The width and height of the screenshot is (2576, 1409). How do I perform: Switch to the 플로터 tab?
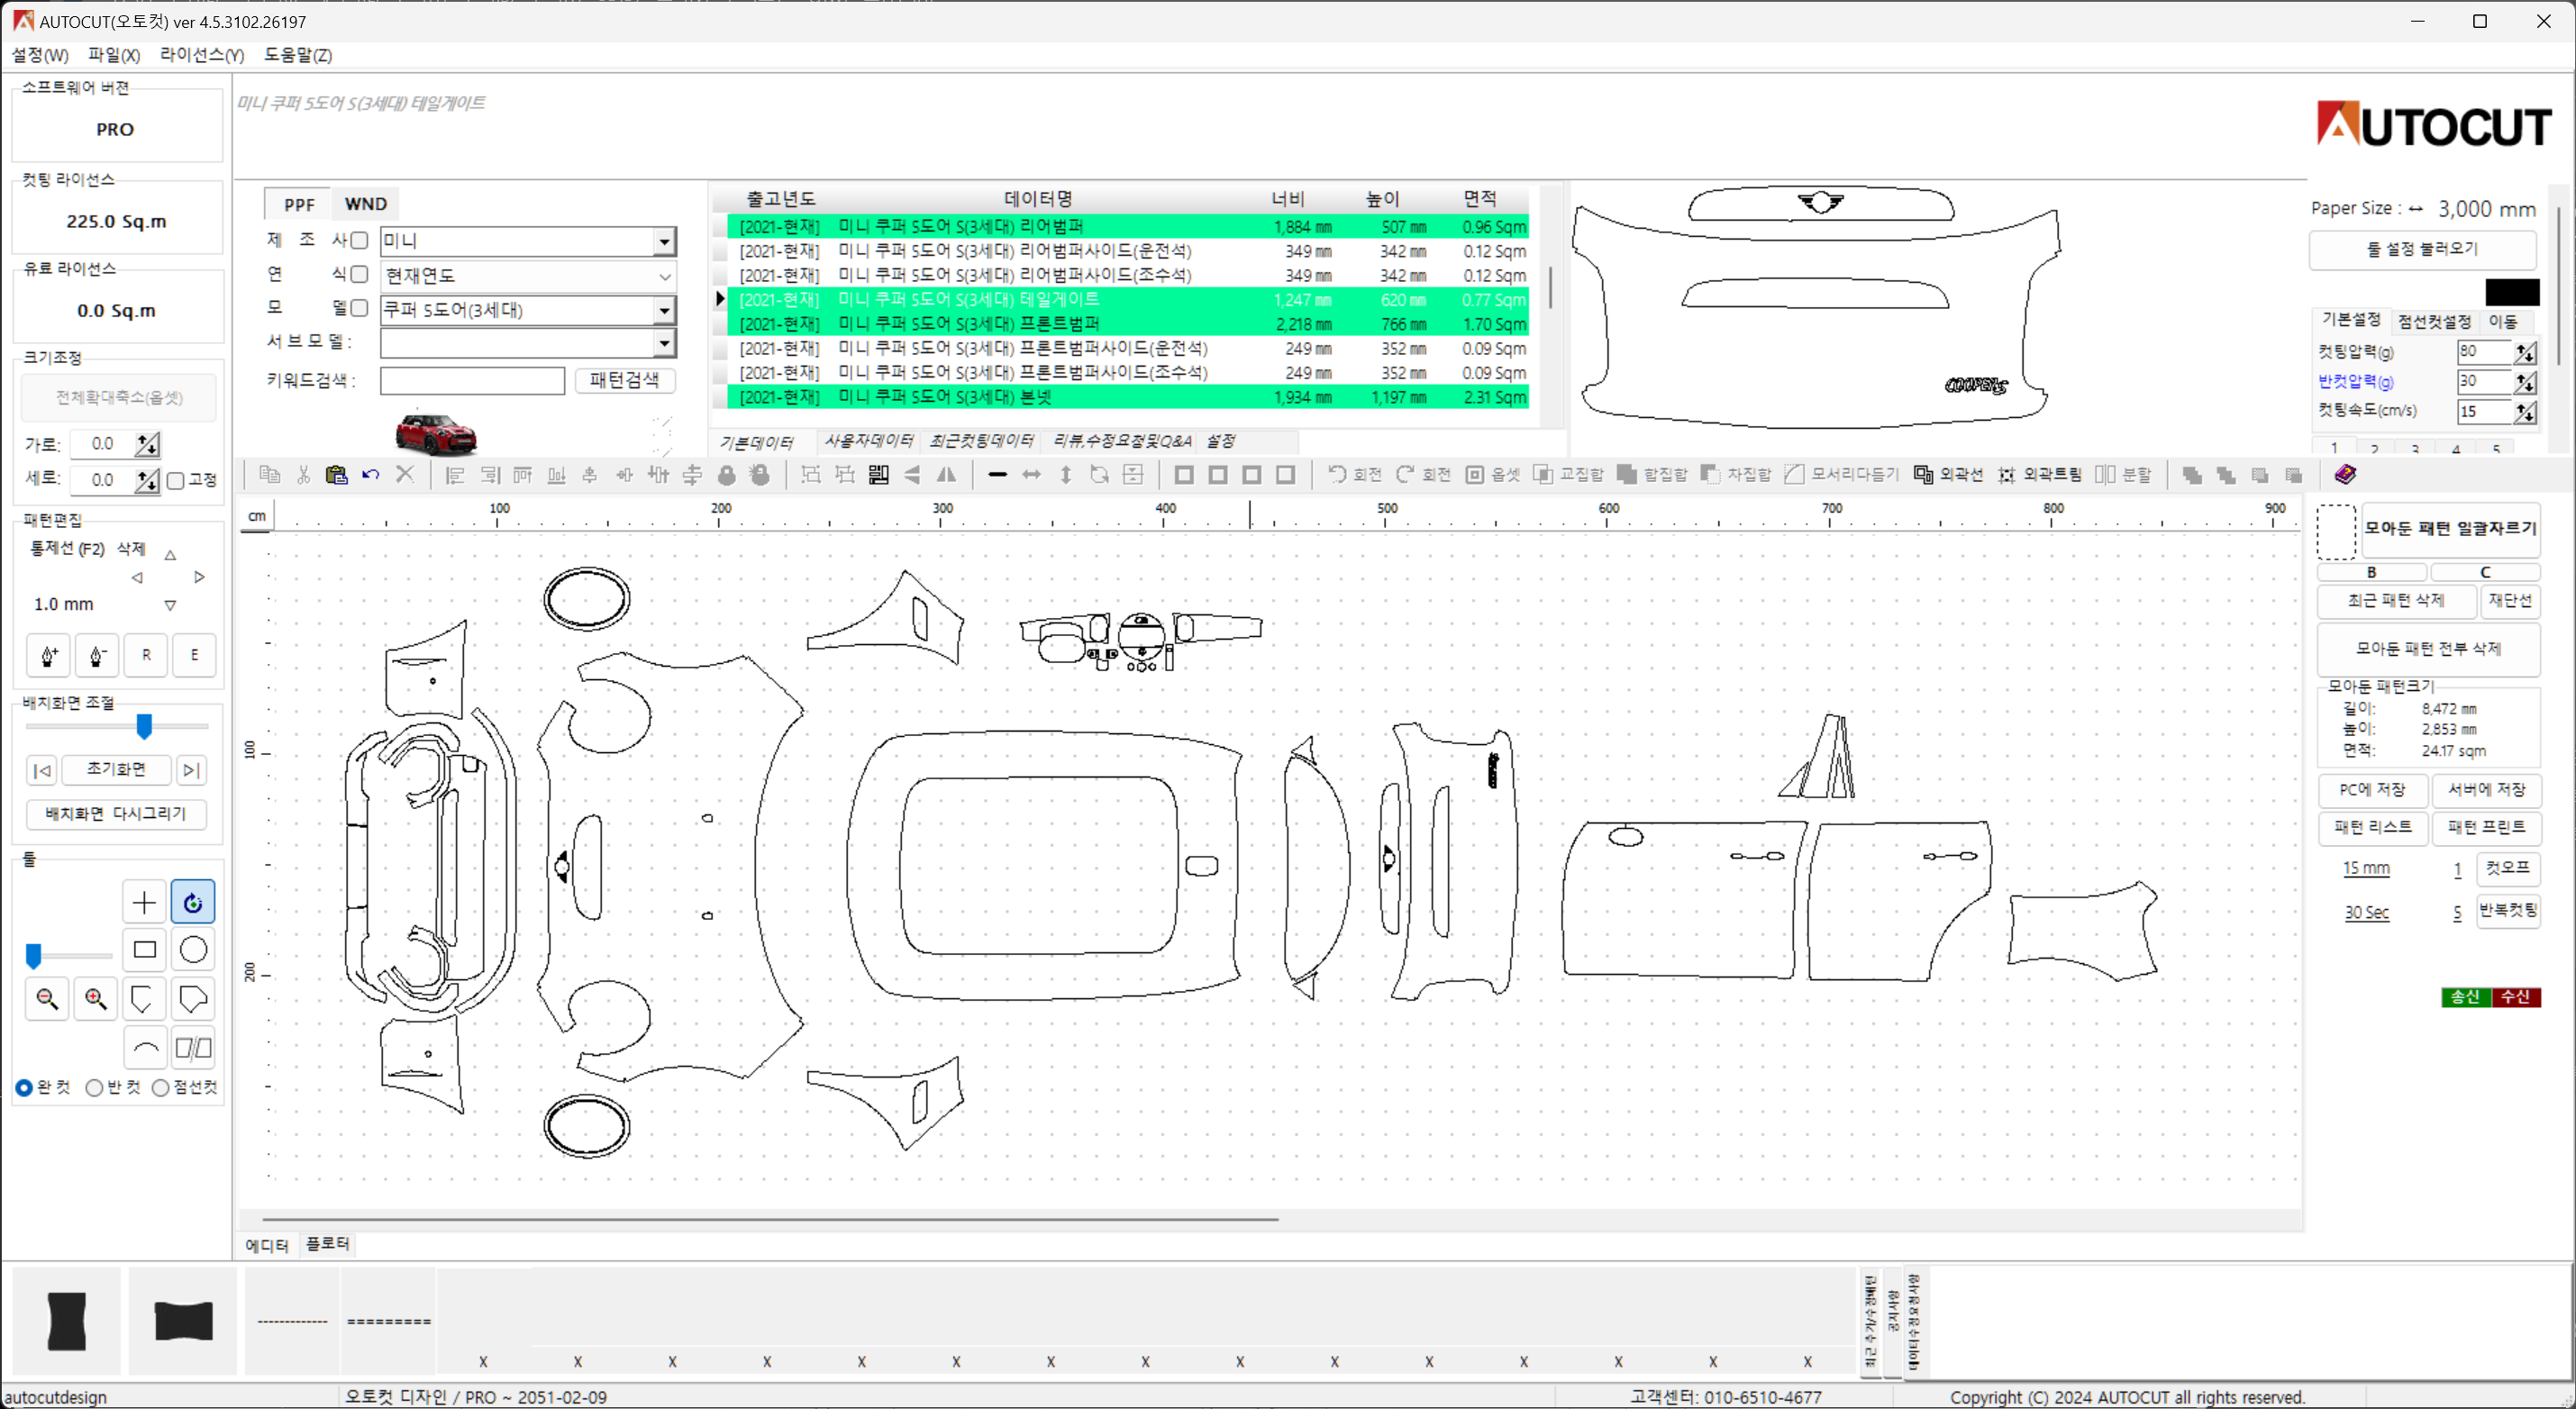point(328,1244)
